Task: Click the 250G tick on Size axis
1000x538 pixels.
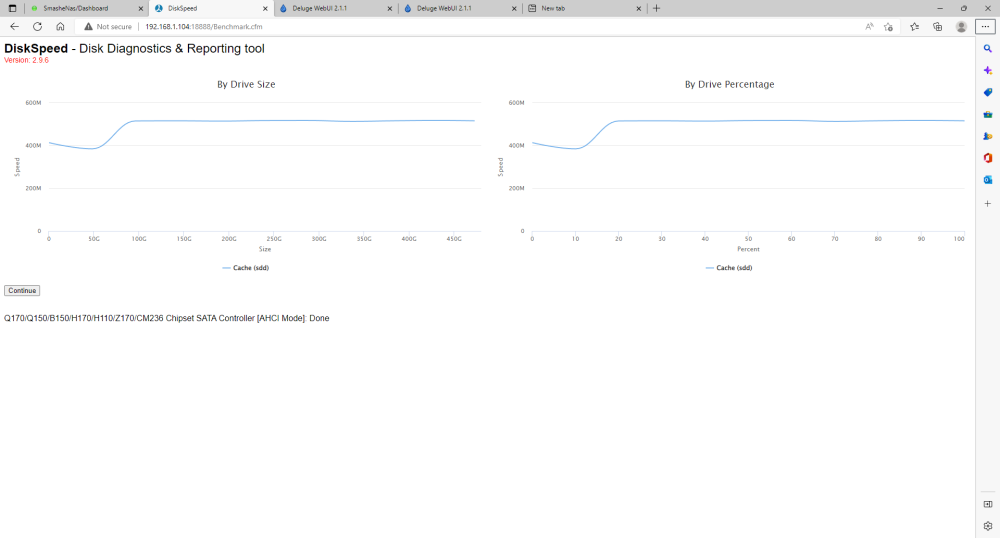Action: pyautogui.click(x=274, y=239)
